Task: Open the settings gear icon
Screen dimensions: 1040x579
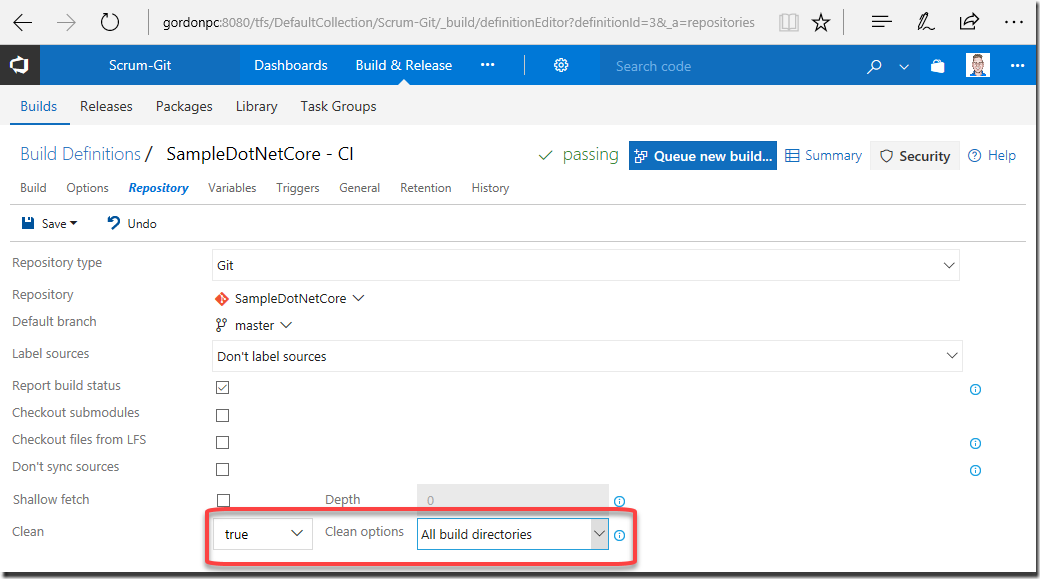Action: (x=561, y=65)
